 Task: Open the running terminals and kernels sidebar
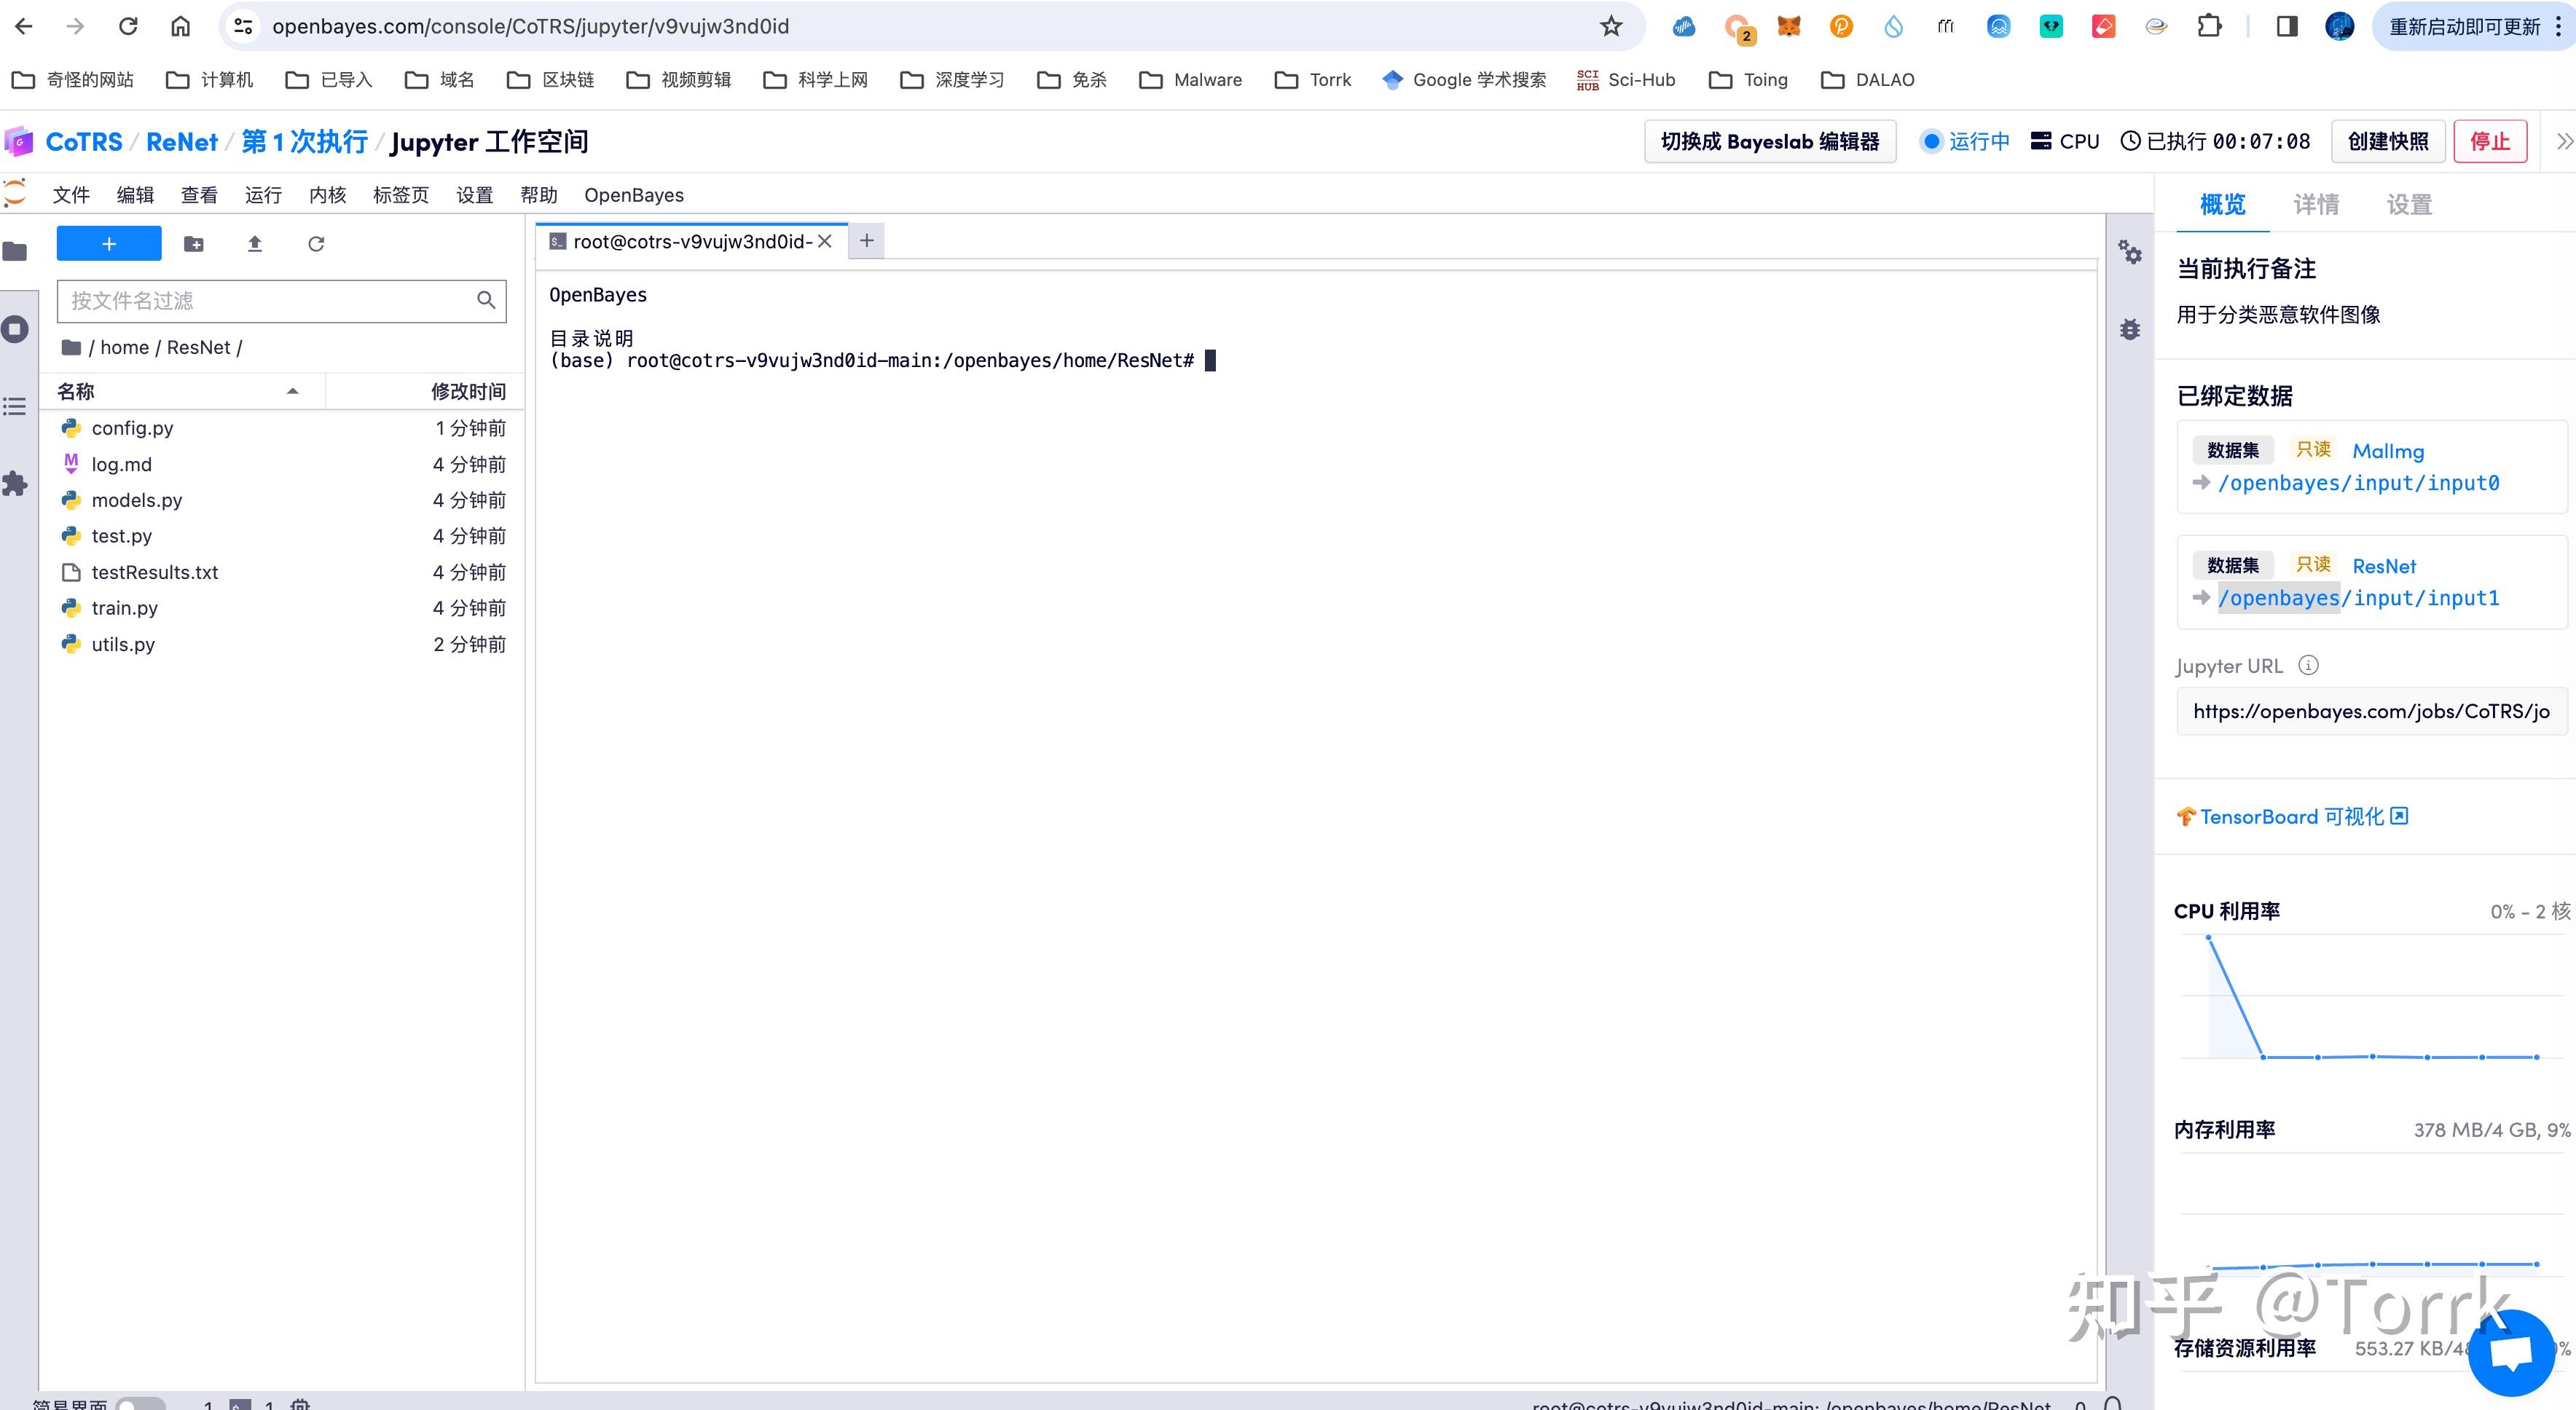click(15, 329)
